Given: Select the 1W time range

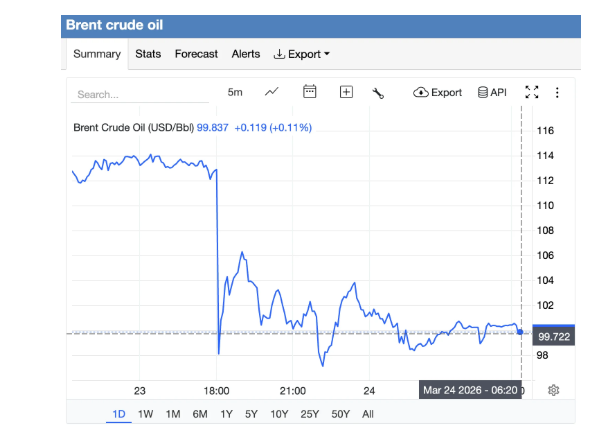Looking at the screenshot, I should coord(146,414).
